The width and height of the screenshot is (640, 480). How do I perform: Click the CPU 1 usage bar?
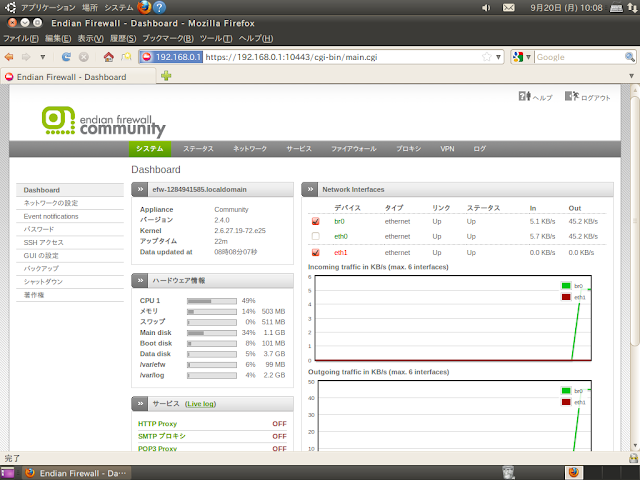tap(212, 301)
